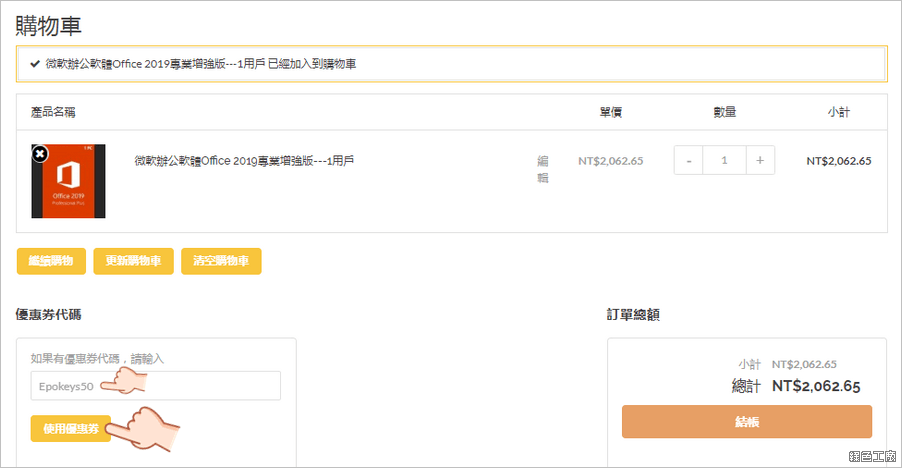Select the 總計 NT$2,062.65 total amount
The width and height of the screenshot is (902, 468).
(x=796, y=386)
